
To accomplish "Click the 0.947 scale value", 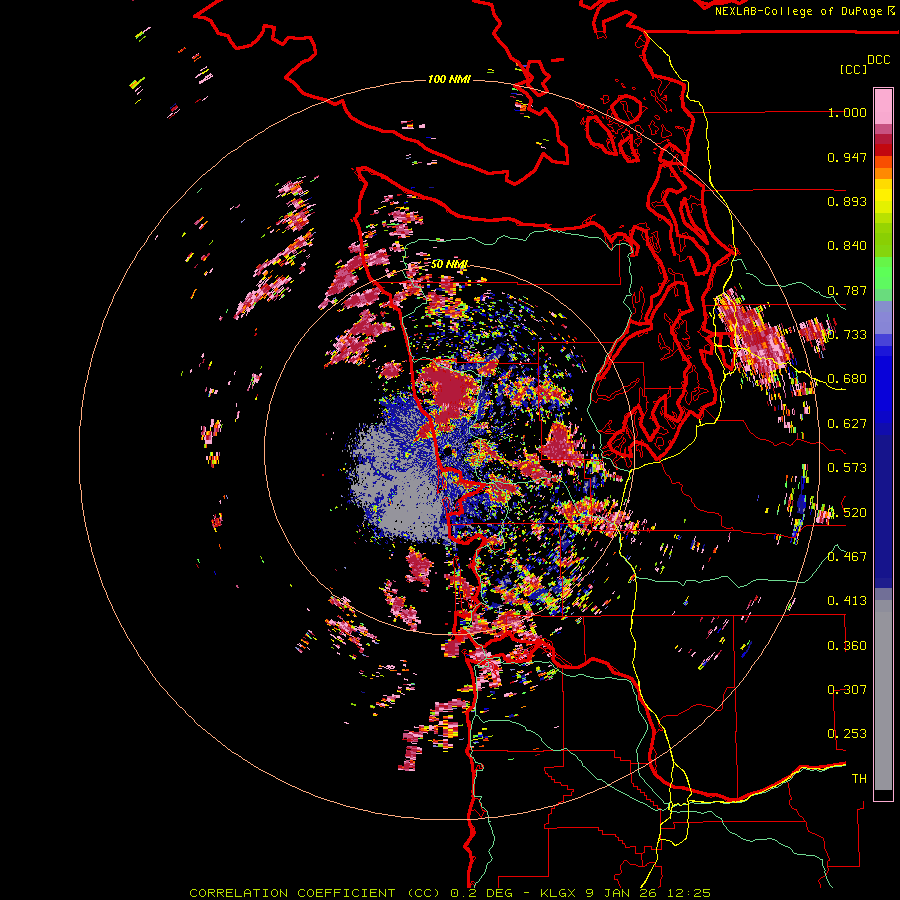I will 847,157.
